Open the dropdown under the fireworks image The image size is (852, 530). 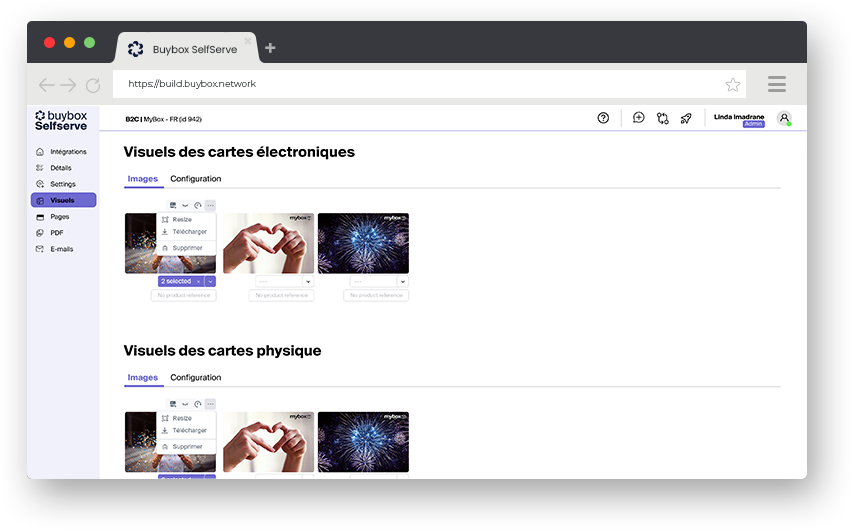pyautogui.click(x=403, y=282)
